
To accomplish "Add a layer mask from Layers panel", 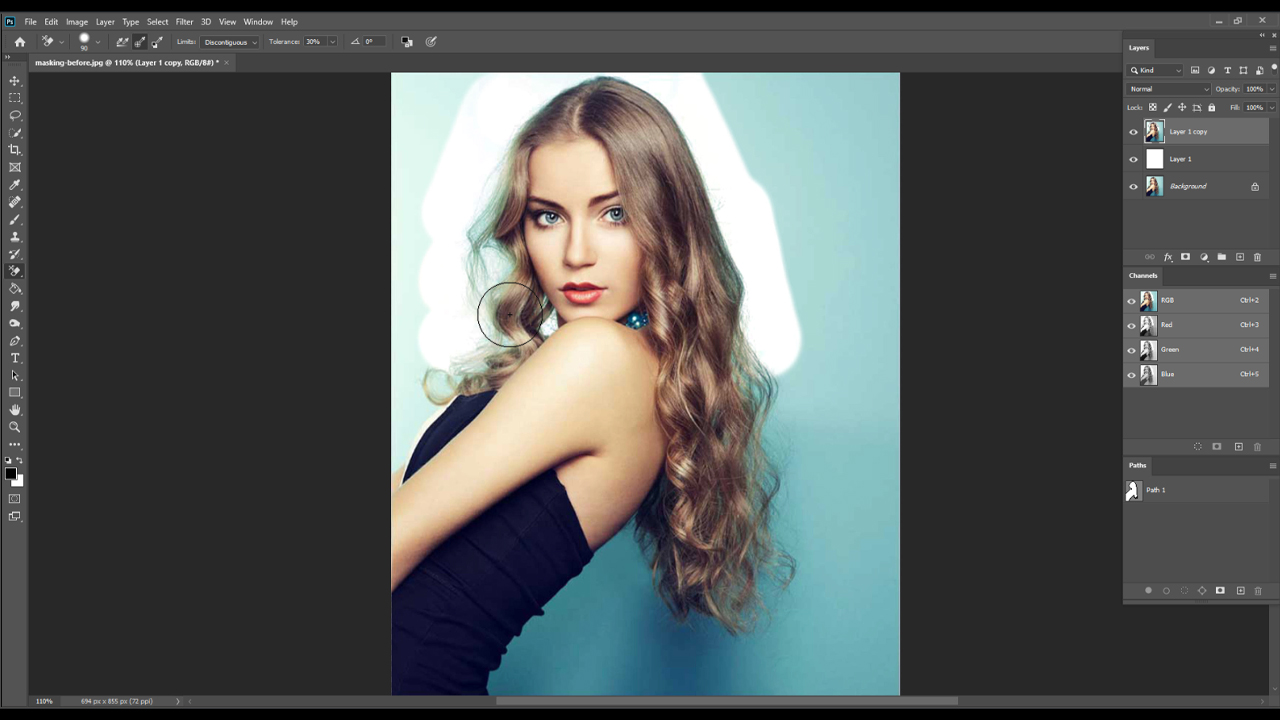I will tap(1185, 257).
